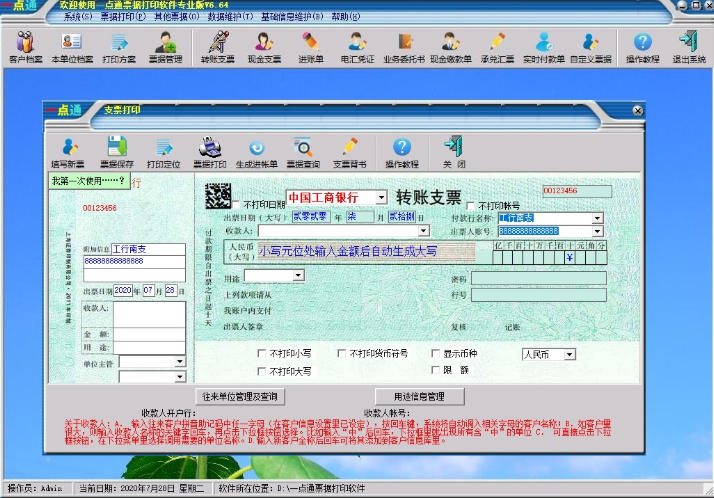Click the 关闭 door icon in the dialog

point(454,152)
